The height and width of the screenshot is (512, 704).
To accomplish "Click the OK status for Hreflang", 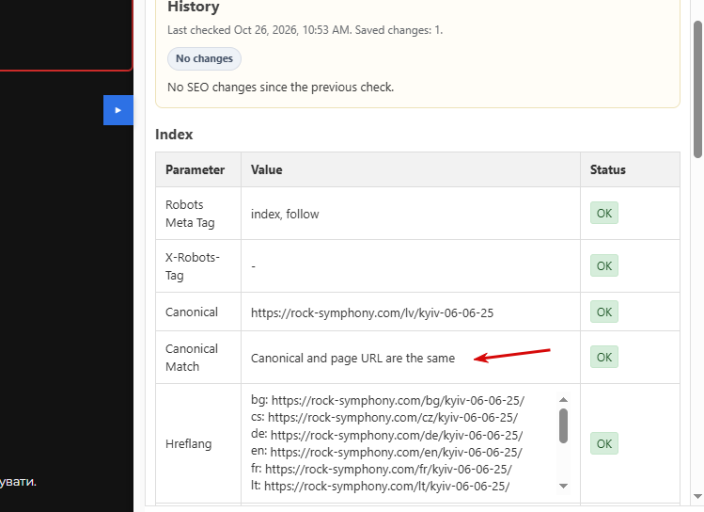I will click(604, 444).
